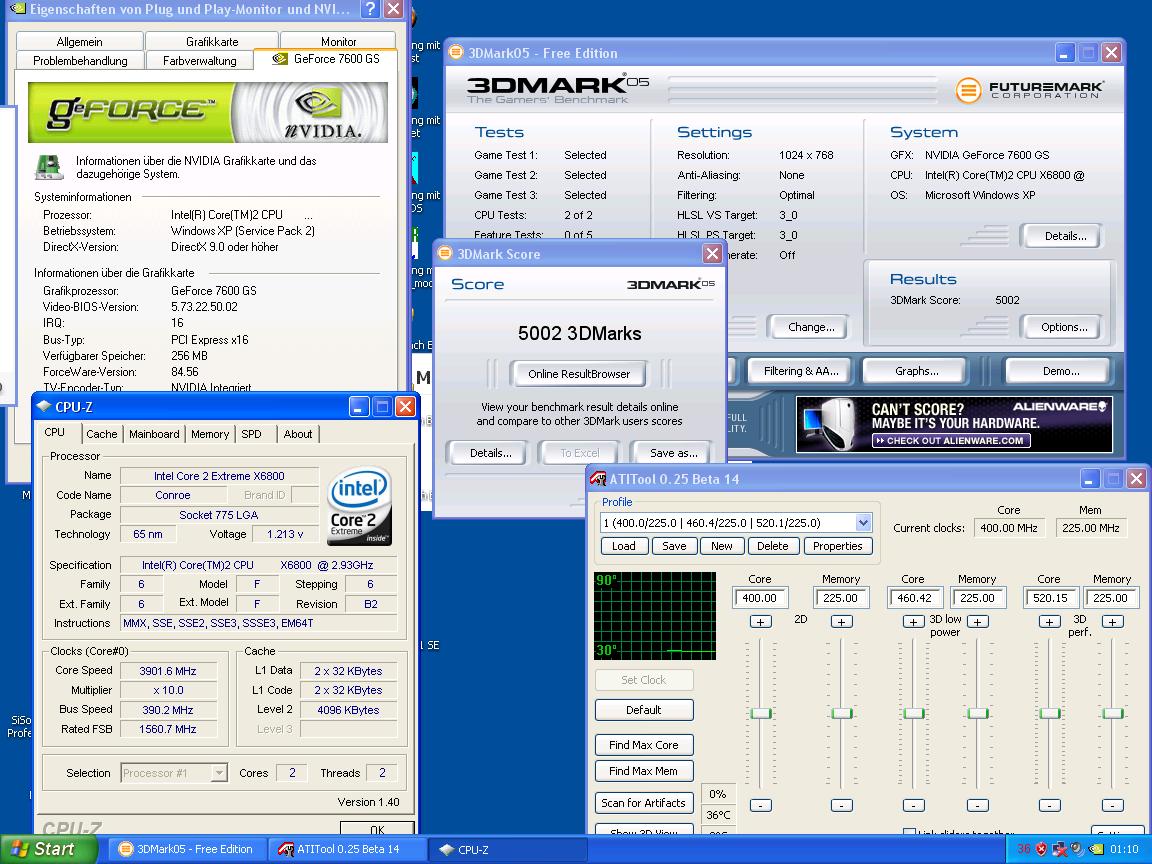Increase 3D perf Core clock with plus button
Screen dimensions: 1152x864
(x=1049, y=622)
